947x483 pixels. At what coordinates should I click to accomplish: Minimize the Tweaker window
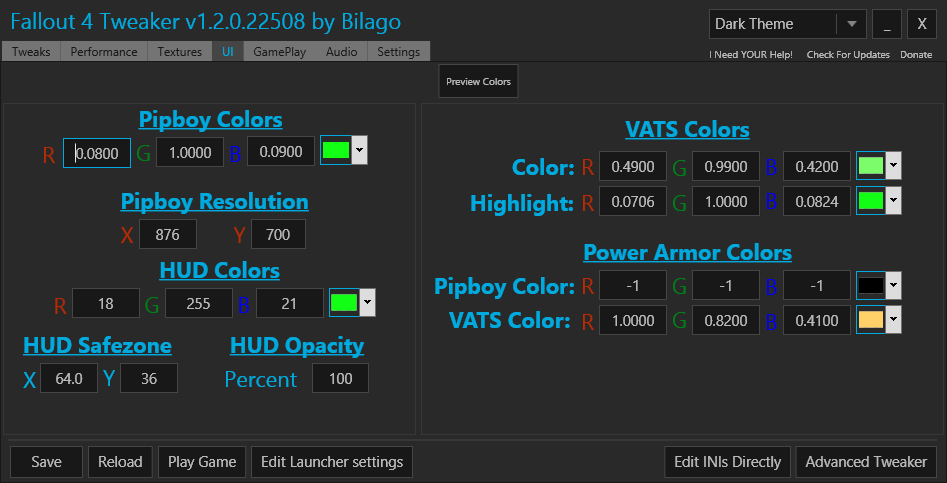[887, 24]
